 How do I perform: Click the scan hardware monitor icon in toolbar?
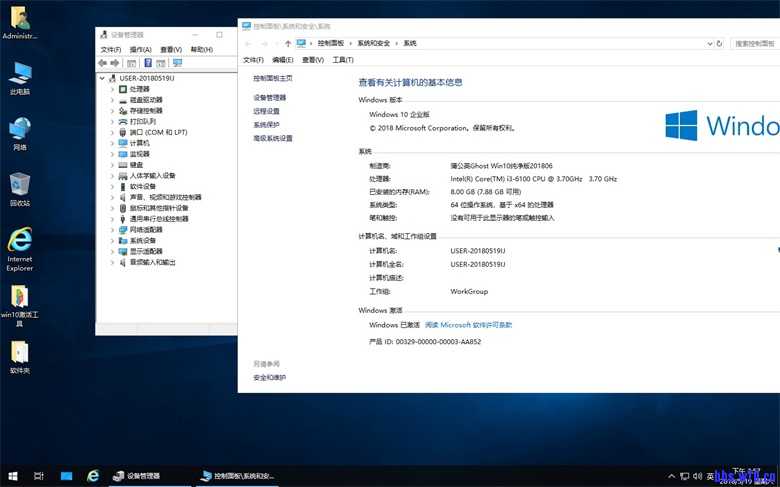point(177,62)
